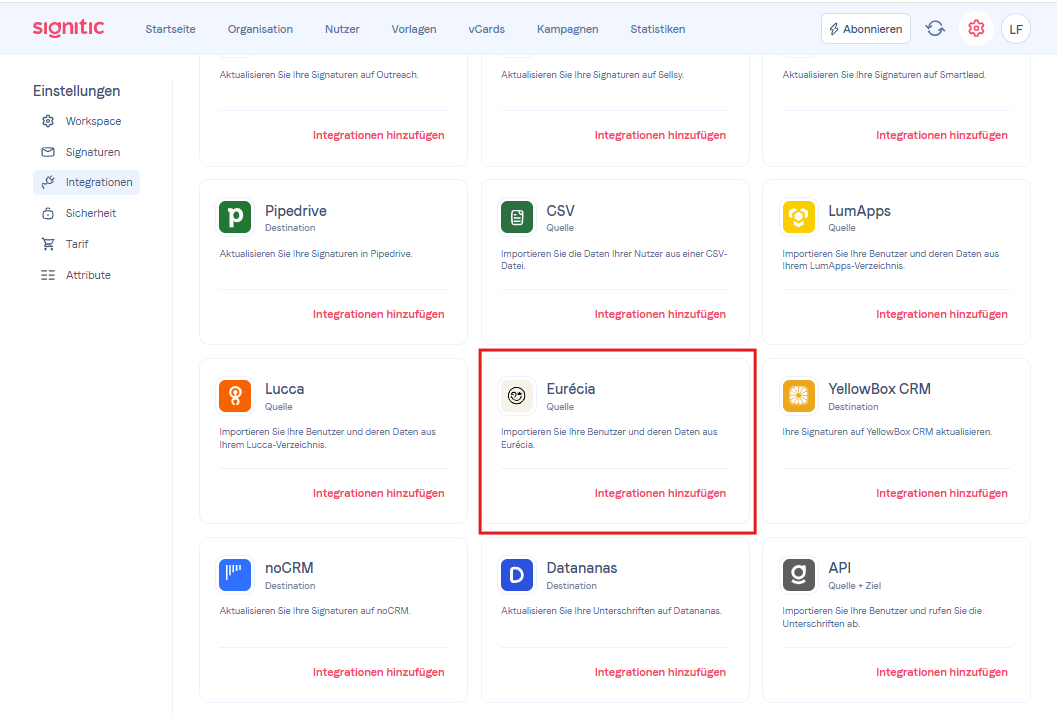Add the CSV integration
Viewport: 1057px width, 715px height.
(x=660, y=314)
